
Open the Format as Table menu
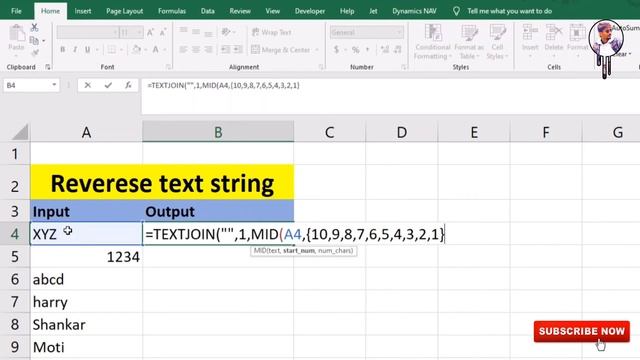(x=469, y=42)
